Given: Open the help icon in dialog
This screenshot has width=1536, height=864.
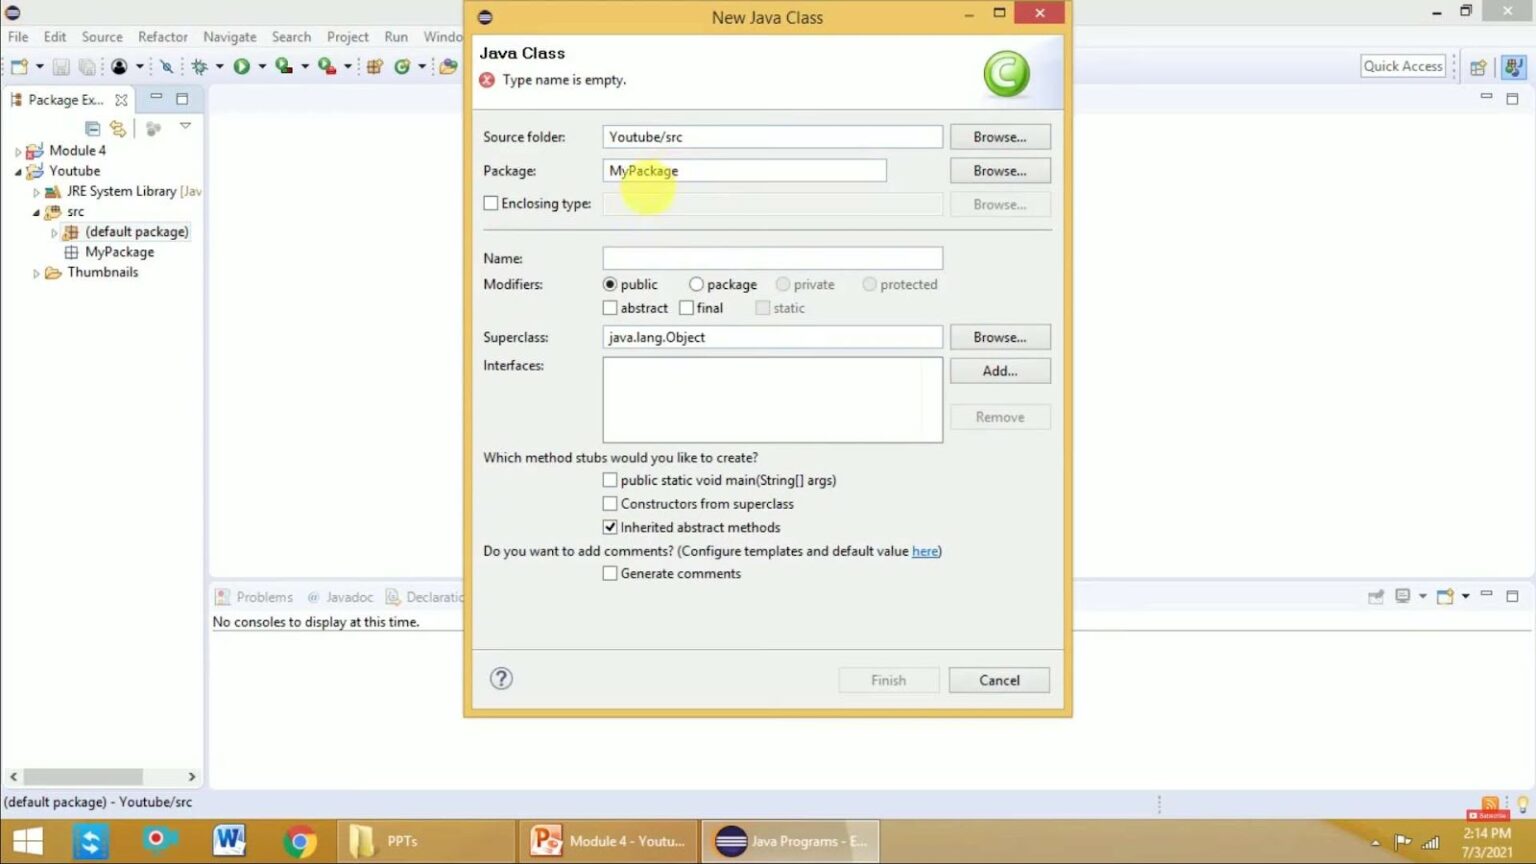Looking at the screenshot, I should point(501,679).
